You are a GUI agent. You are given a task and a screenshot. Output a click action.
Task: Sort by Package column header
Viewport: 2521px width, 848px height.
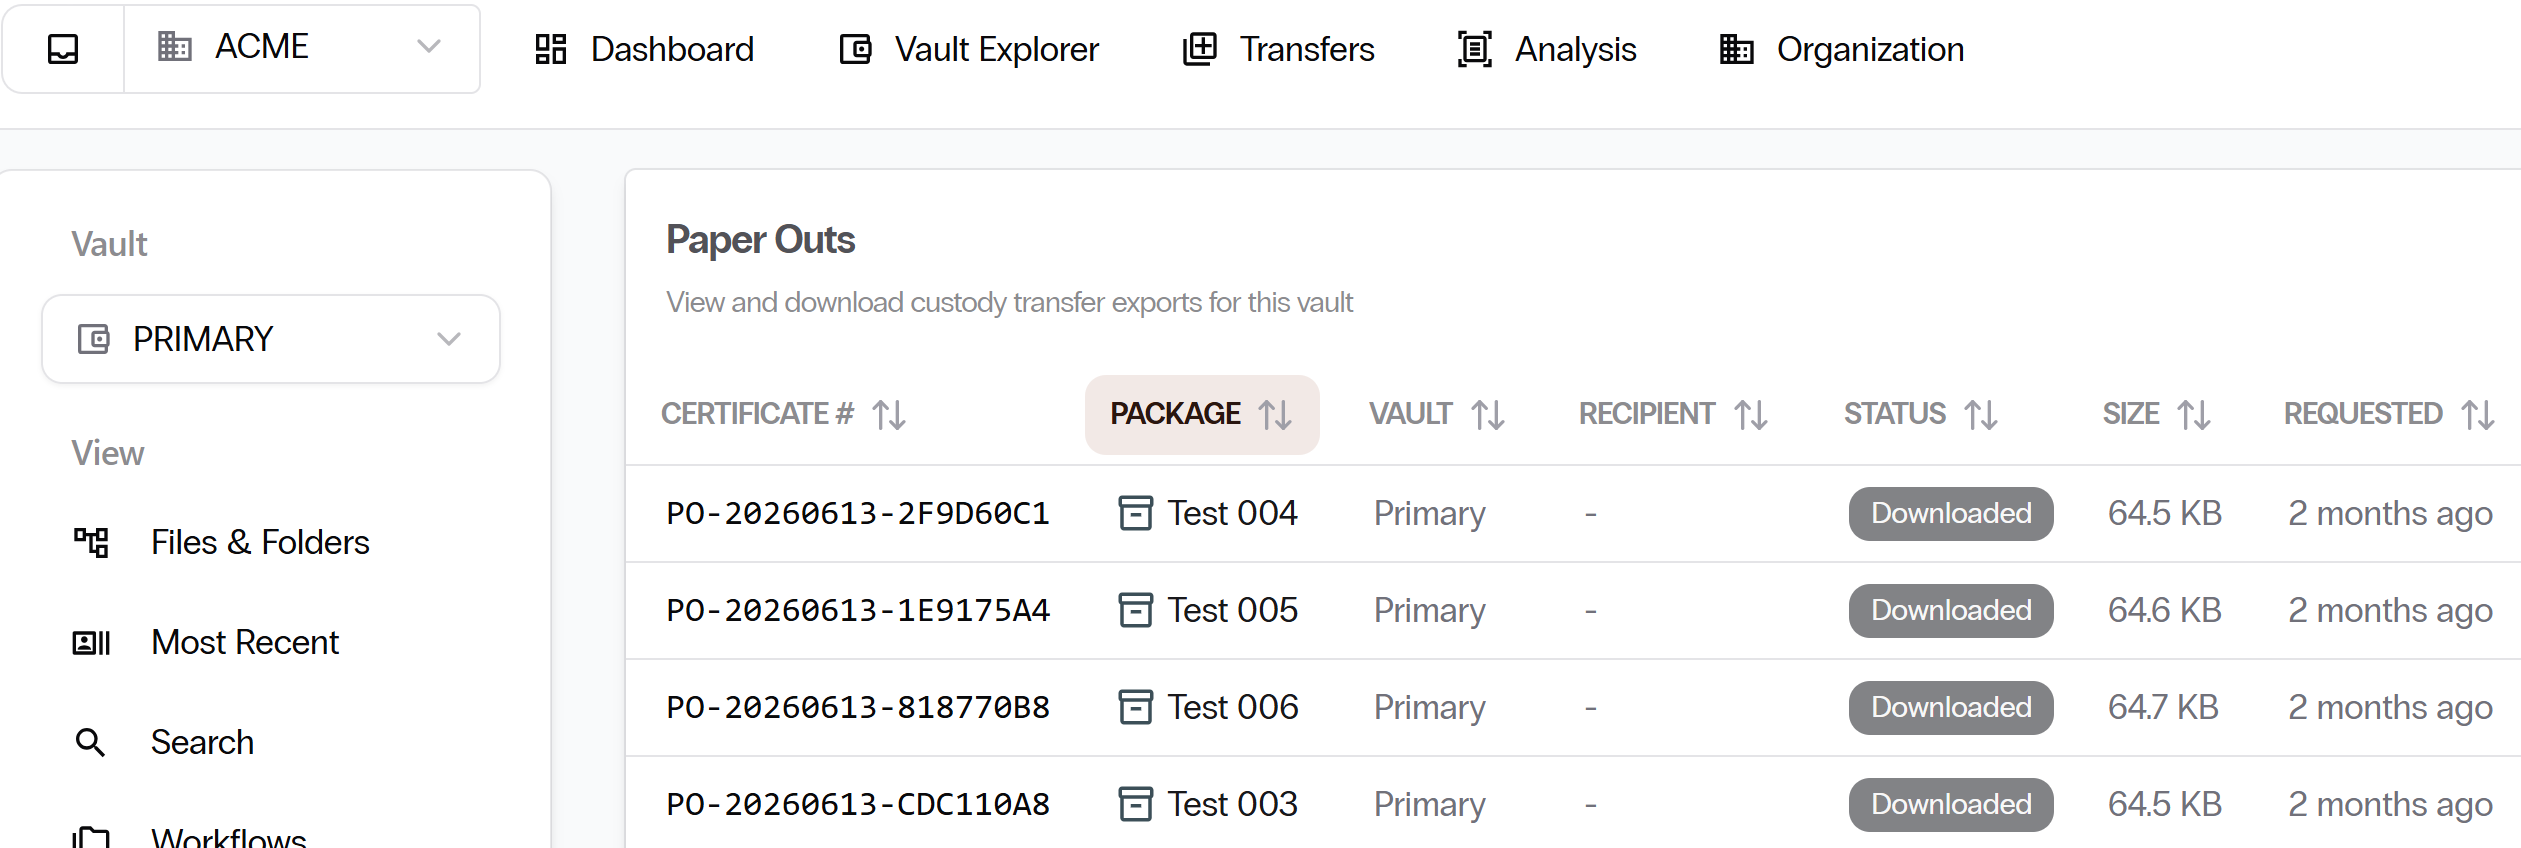tap(1202, 414)
